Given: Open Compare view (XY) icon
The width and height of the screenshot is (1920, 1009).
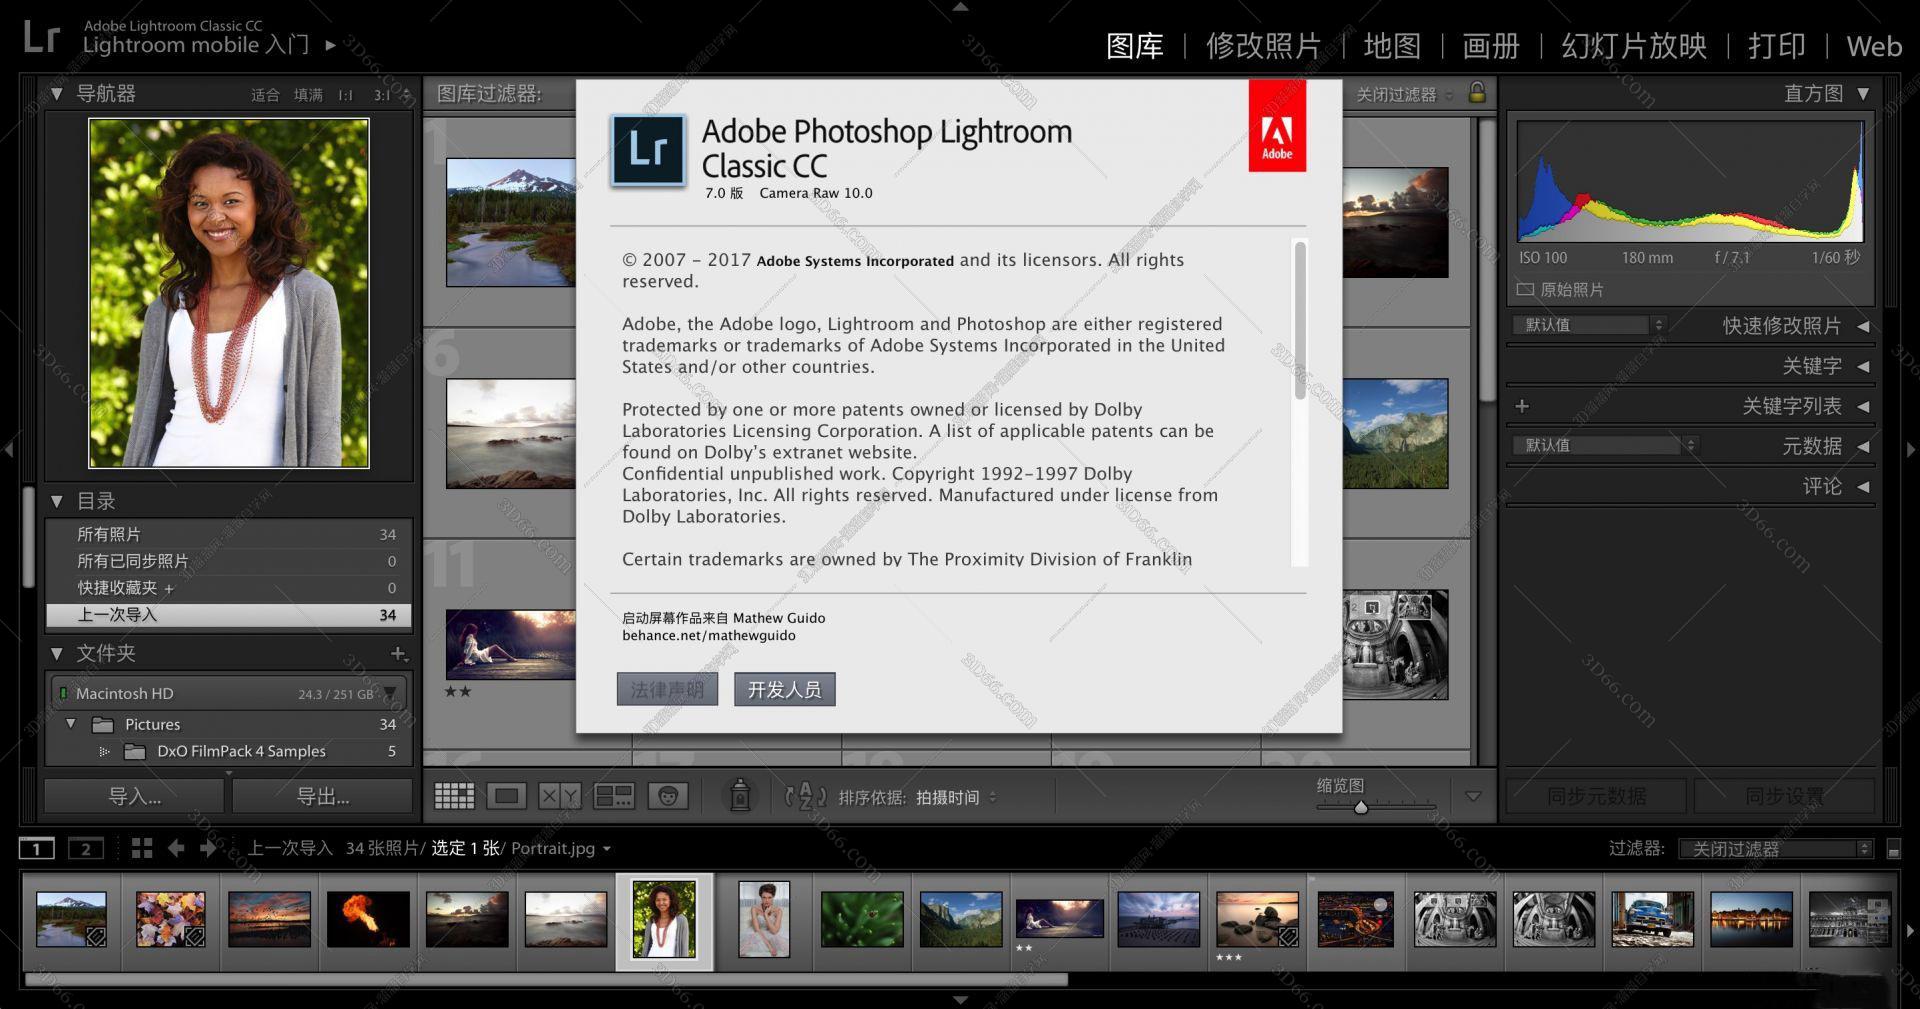Looking at the screenshot, I should pyautogui.click(x=560, y=796).
